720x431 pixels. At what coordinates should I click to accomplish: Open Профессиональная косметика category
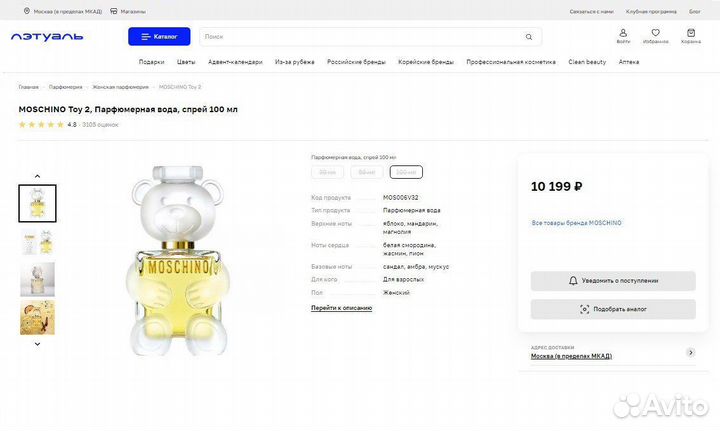pos(511,62)
